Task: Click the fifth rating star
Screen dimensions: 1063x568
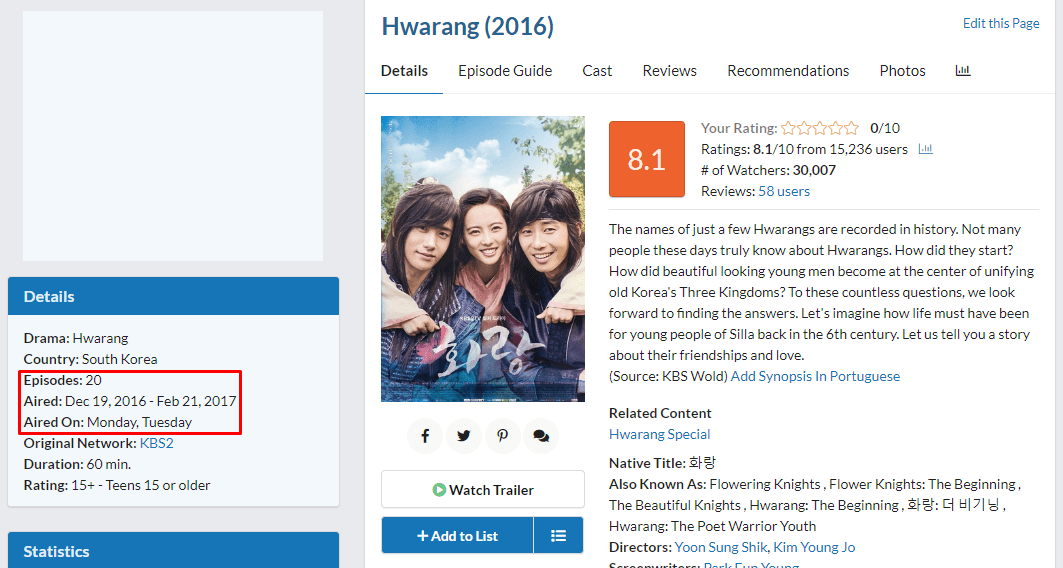Action: point(851,127)
